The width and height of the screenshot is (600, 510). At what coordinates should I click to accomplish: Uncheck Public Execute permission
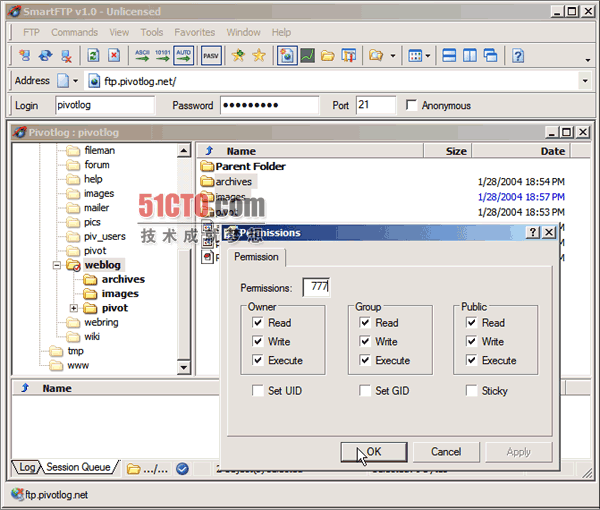point(471,360)
